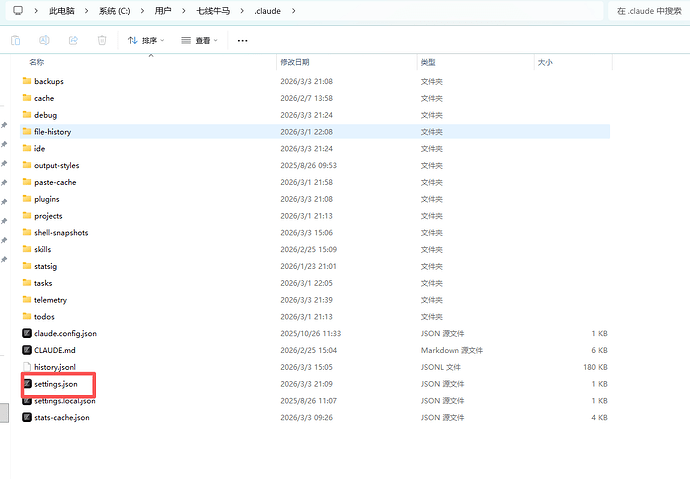The height and width of the screenshot is (479, 690).
Task: Click the rename icon in toolbar
Action: (44, 40)
